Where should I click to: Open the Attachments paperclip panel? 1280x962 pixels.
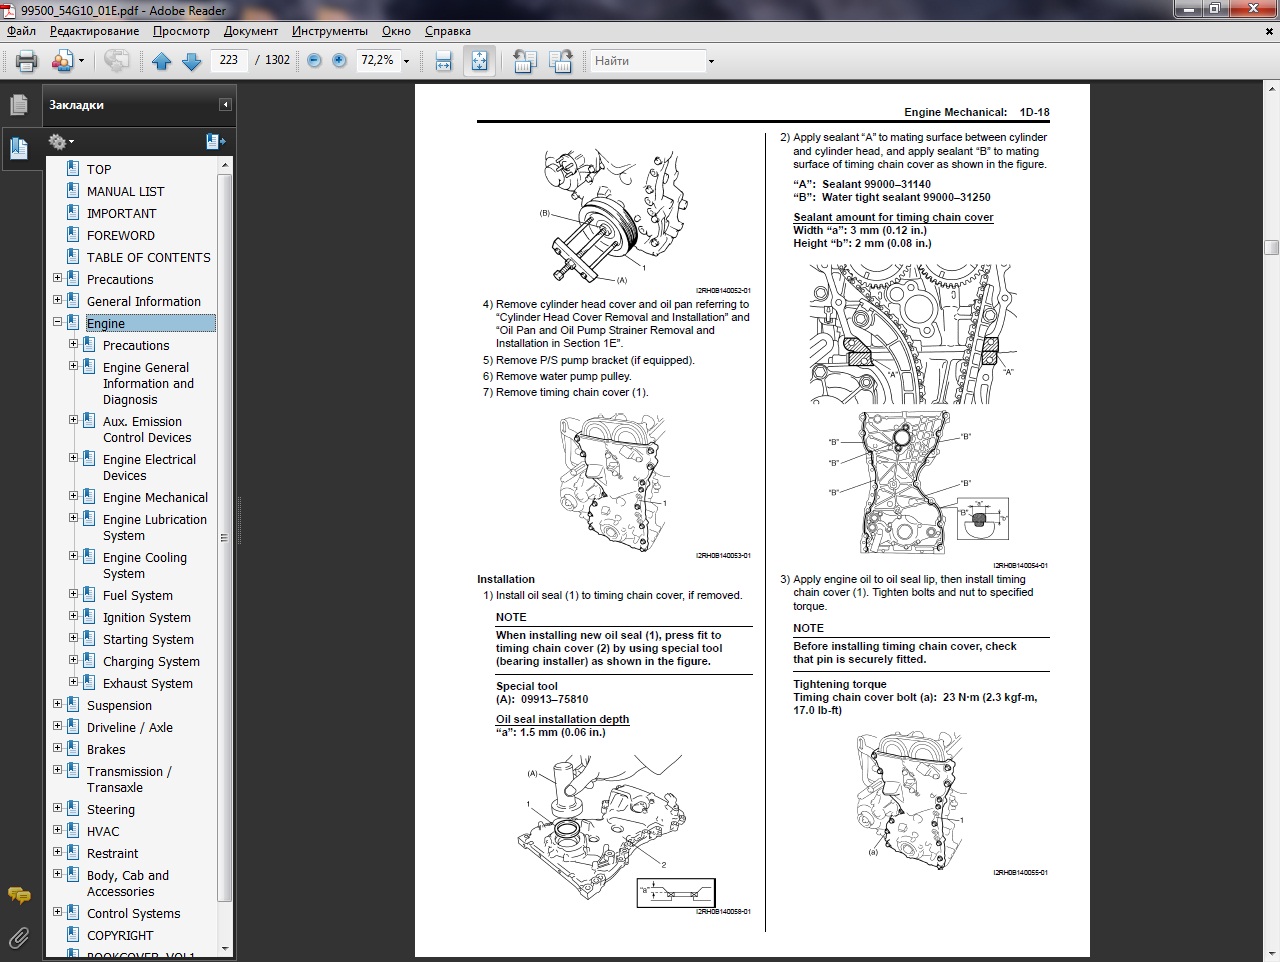(19, 938)
